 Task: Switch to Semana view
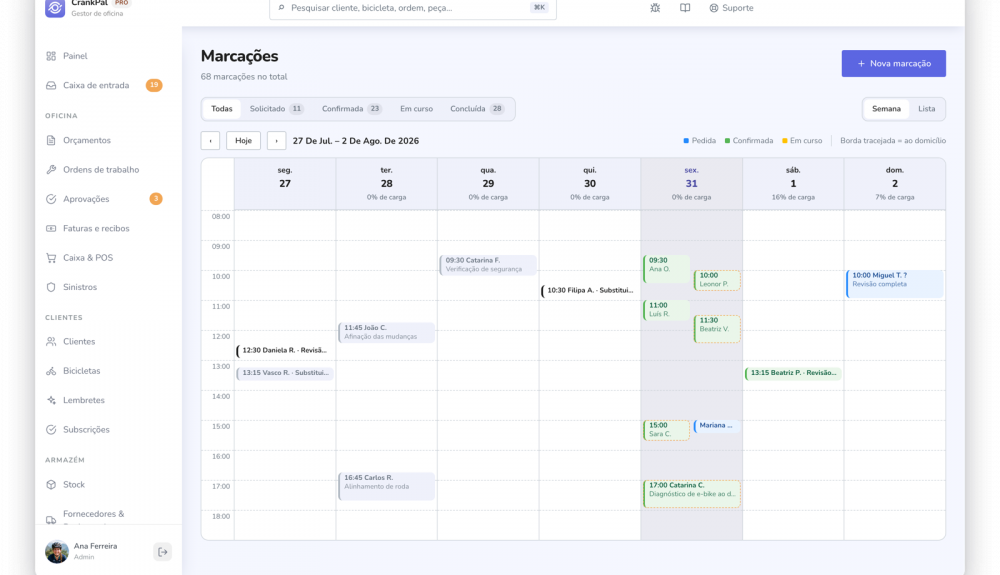[x=886, y=109]
